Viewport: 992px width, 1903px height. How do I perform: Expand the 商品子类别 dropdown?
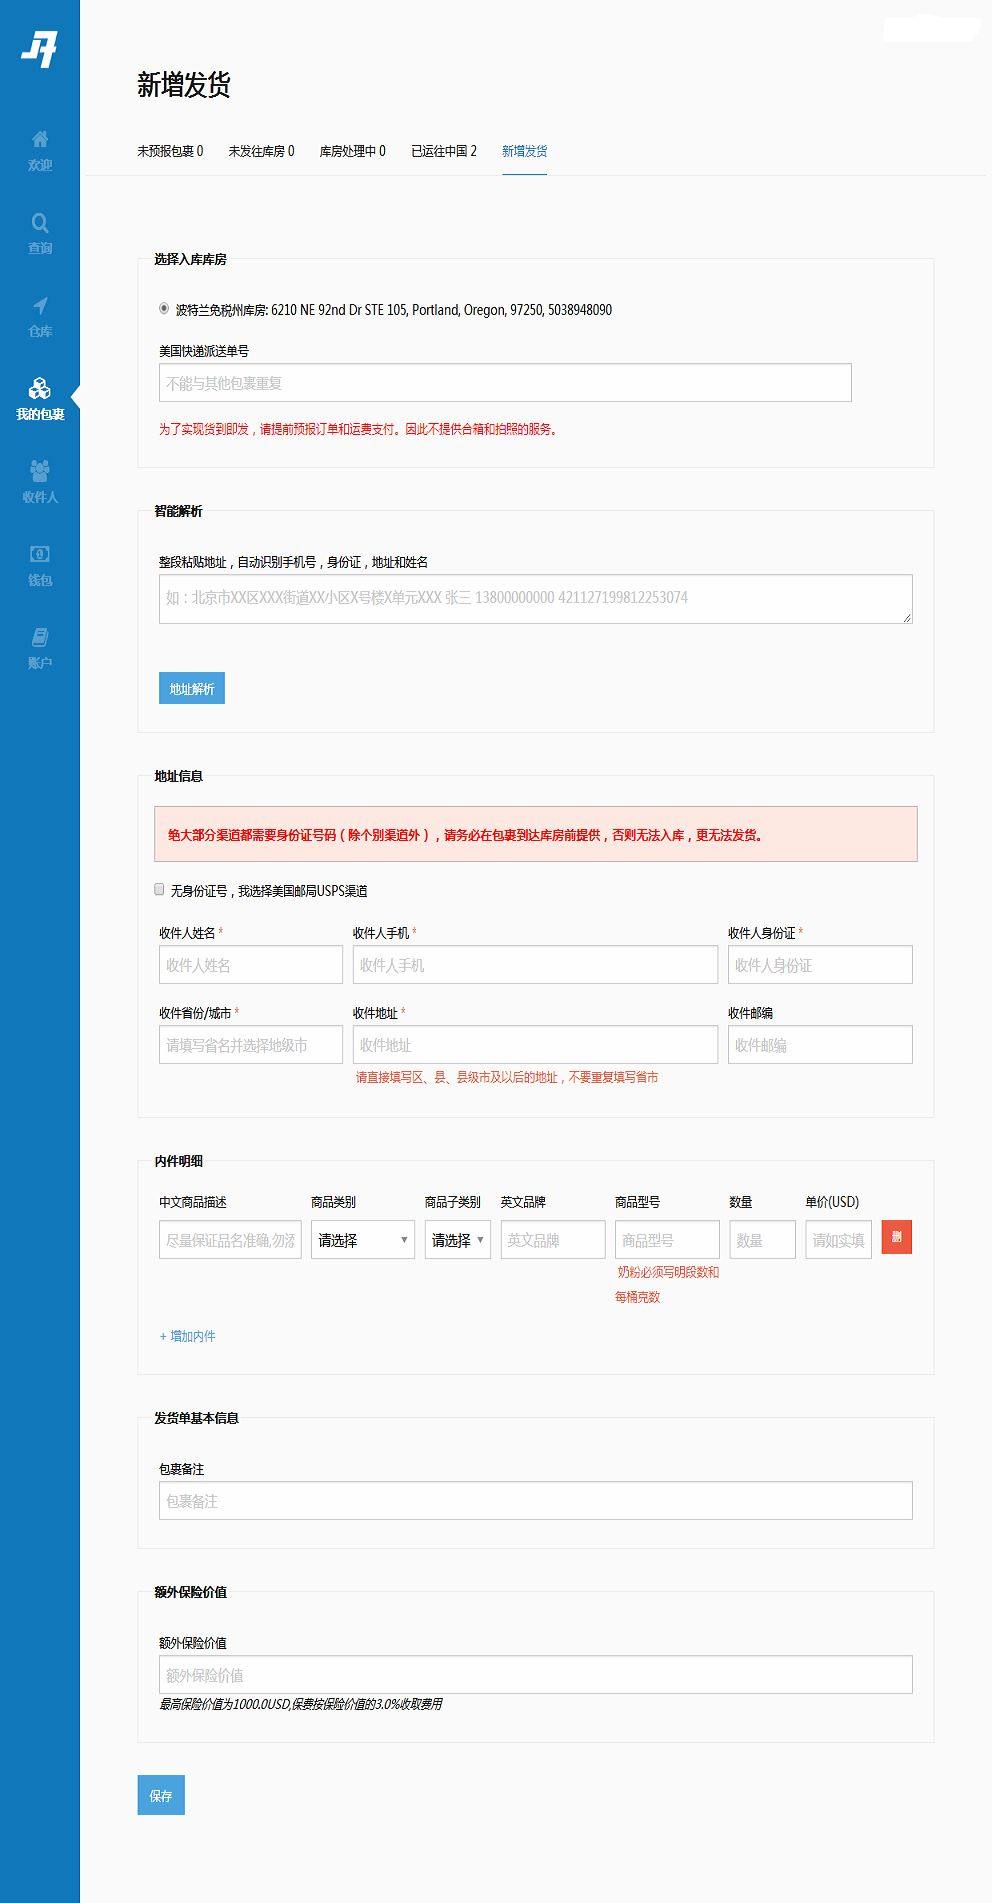tap(457, 1240)
